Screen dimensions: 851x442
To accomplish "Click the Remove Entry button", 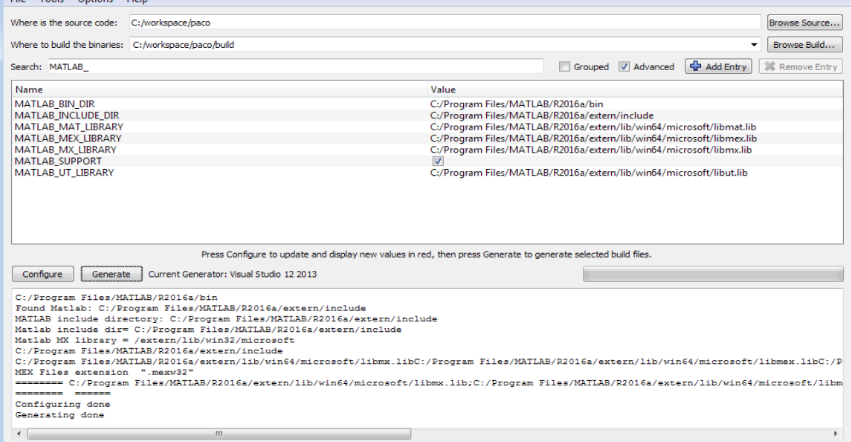I will coord(801,66).
